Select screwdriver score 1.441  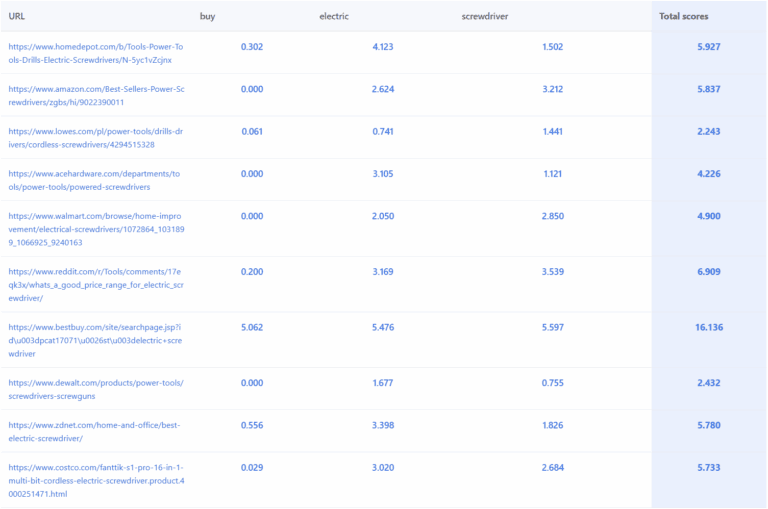coord(552,131)
